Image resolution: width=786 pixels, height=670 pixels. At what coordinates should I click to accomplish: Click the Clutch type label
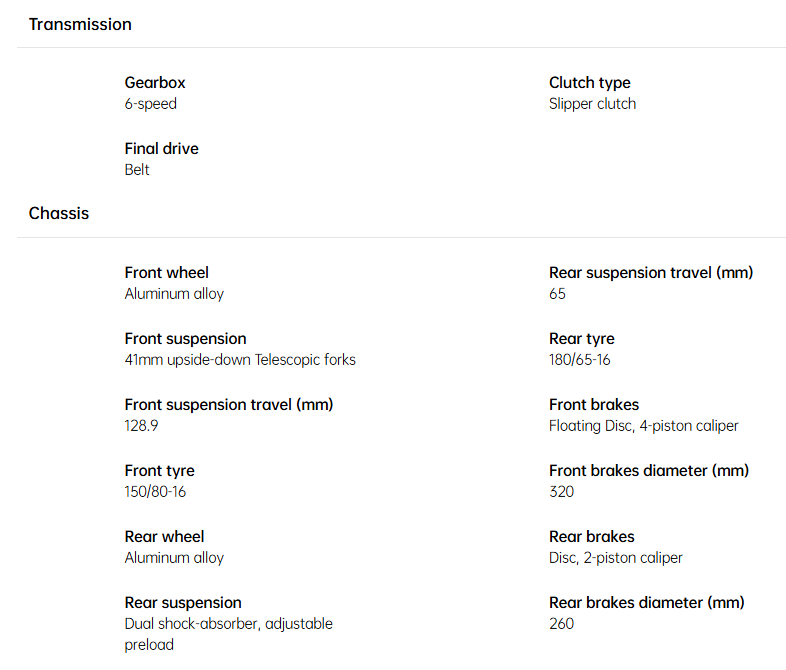click(x=589, y=83)
